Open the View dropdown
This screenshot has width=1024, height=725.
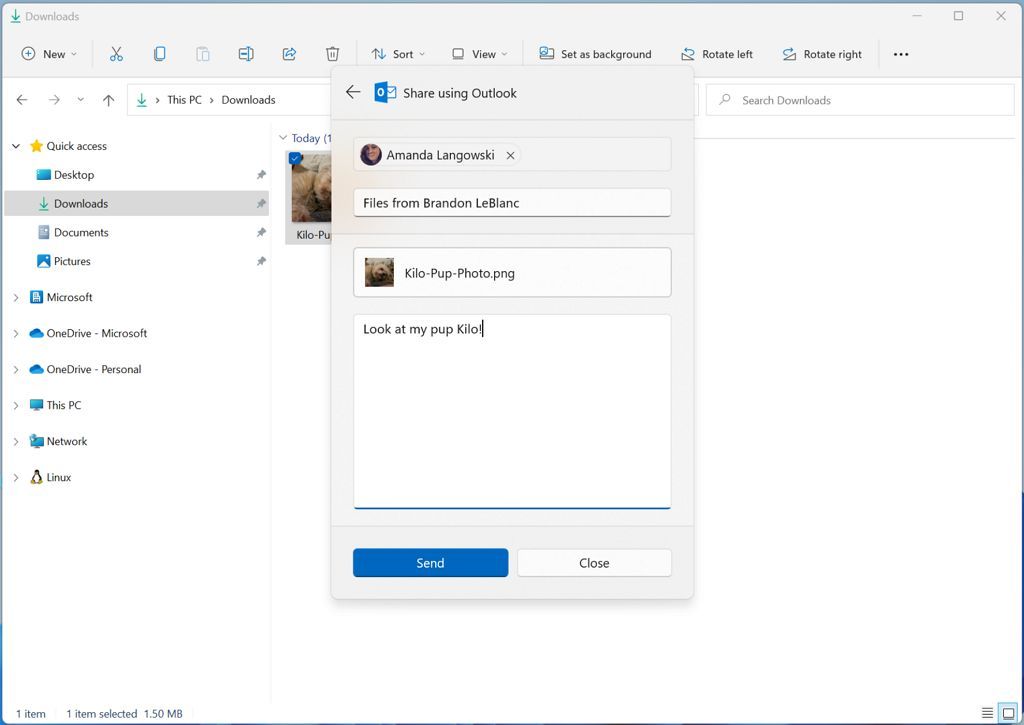click(x=479, y=53)
